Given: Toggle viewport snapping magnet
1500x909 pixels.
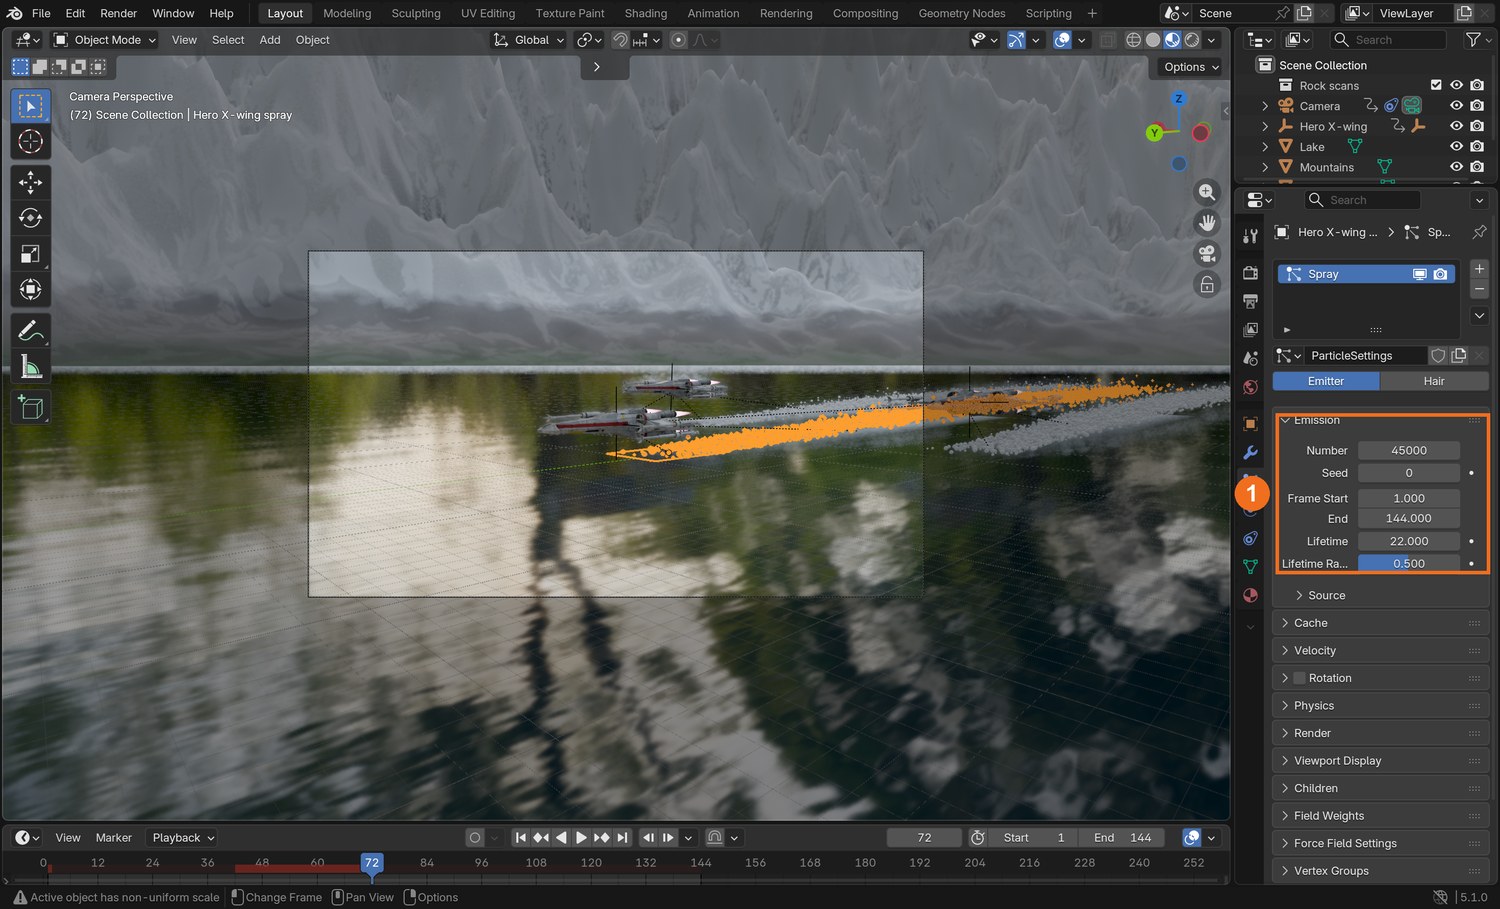Looking at the screenshot, I should coord(620,40).
